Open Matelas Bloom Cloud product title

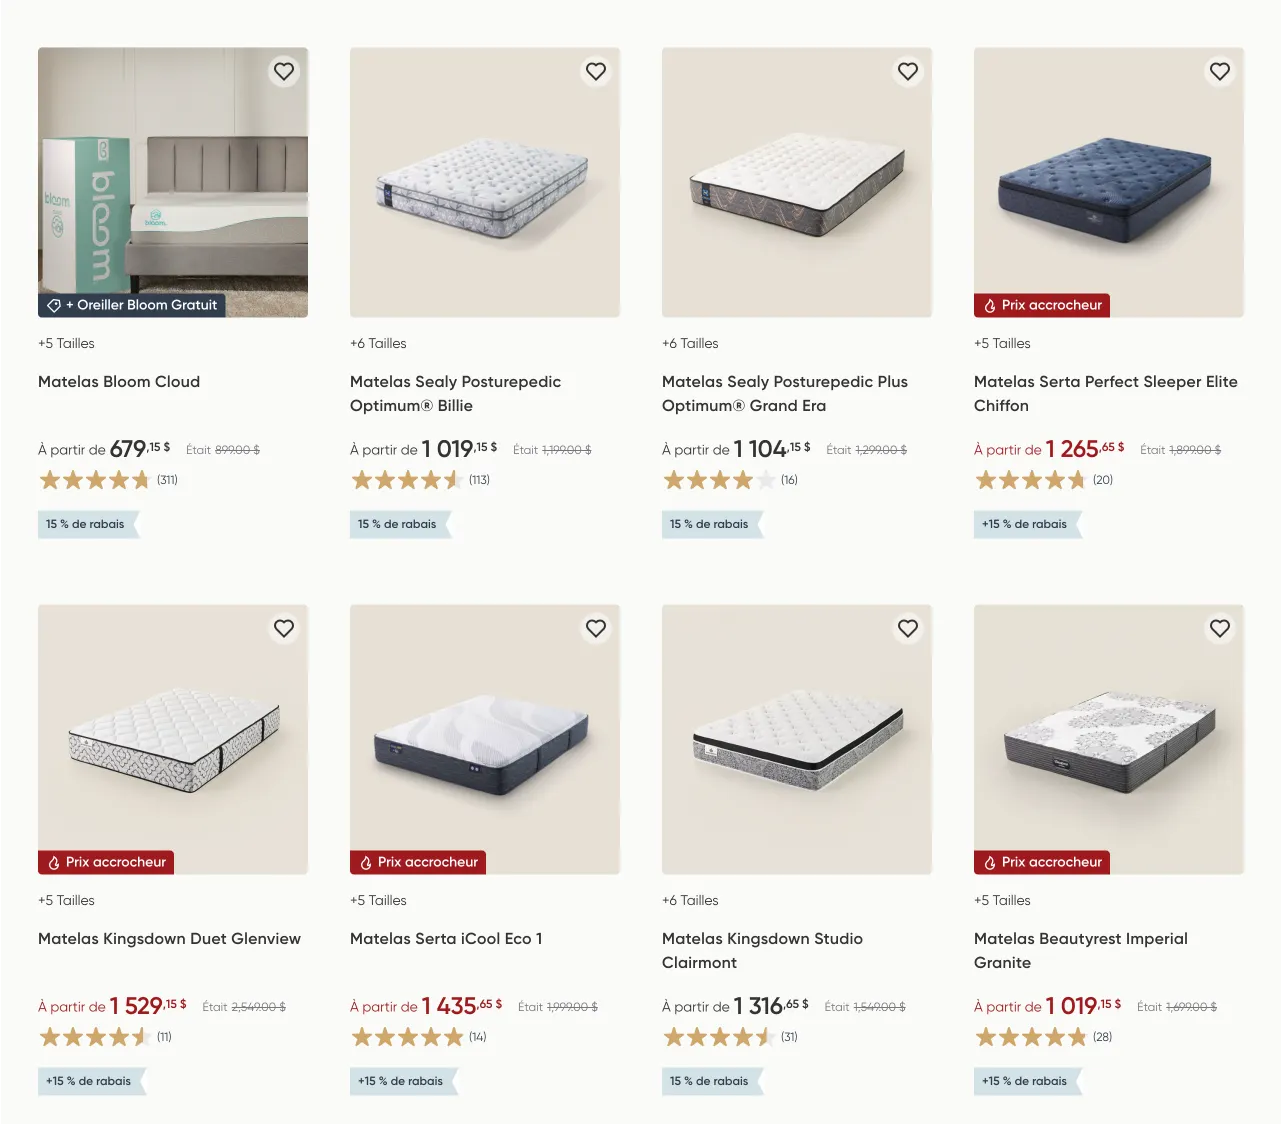(x=119, y=382)
